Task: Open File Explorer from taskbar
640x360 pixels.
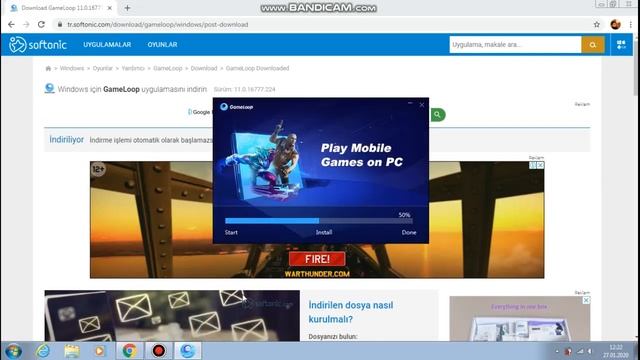Action: tap(72, 351)
